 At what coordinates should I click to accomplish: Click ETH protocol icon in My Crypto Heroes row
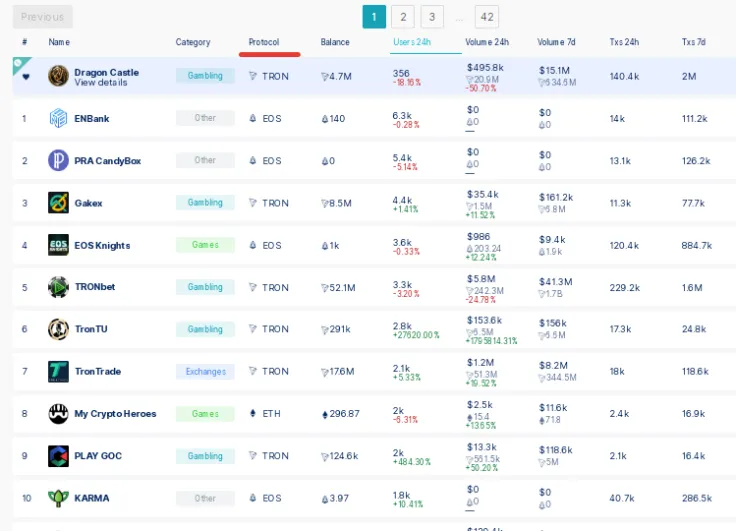coord(253,414)
